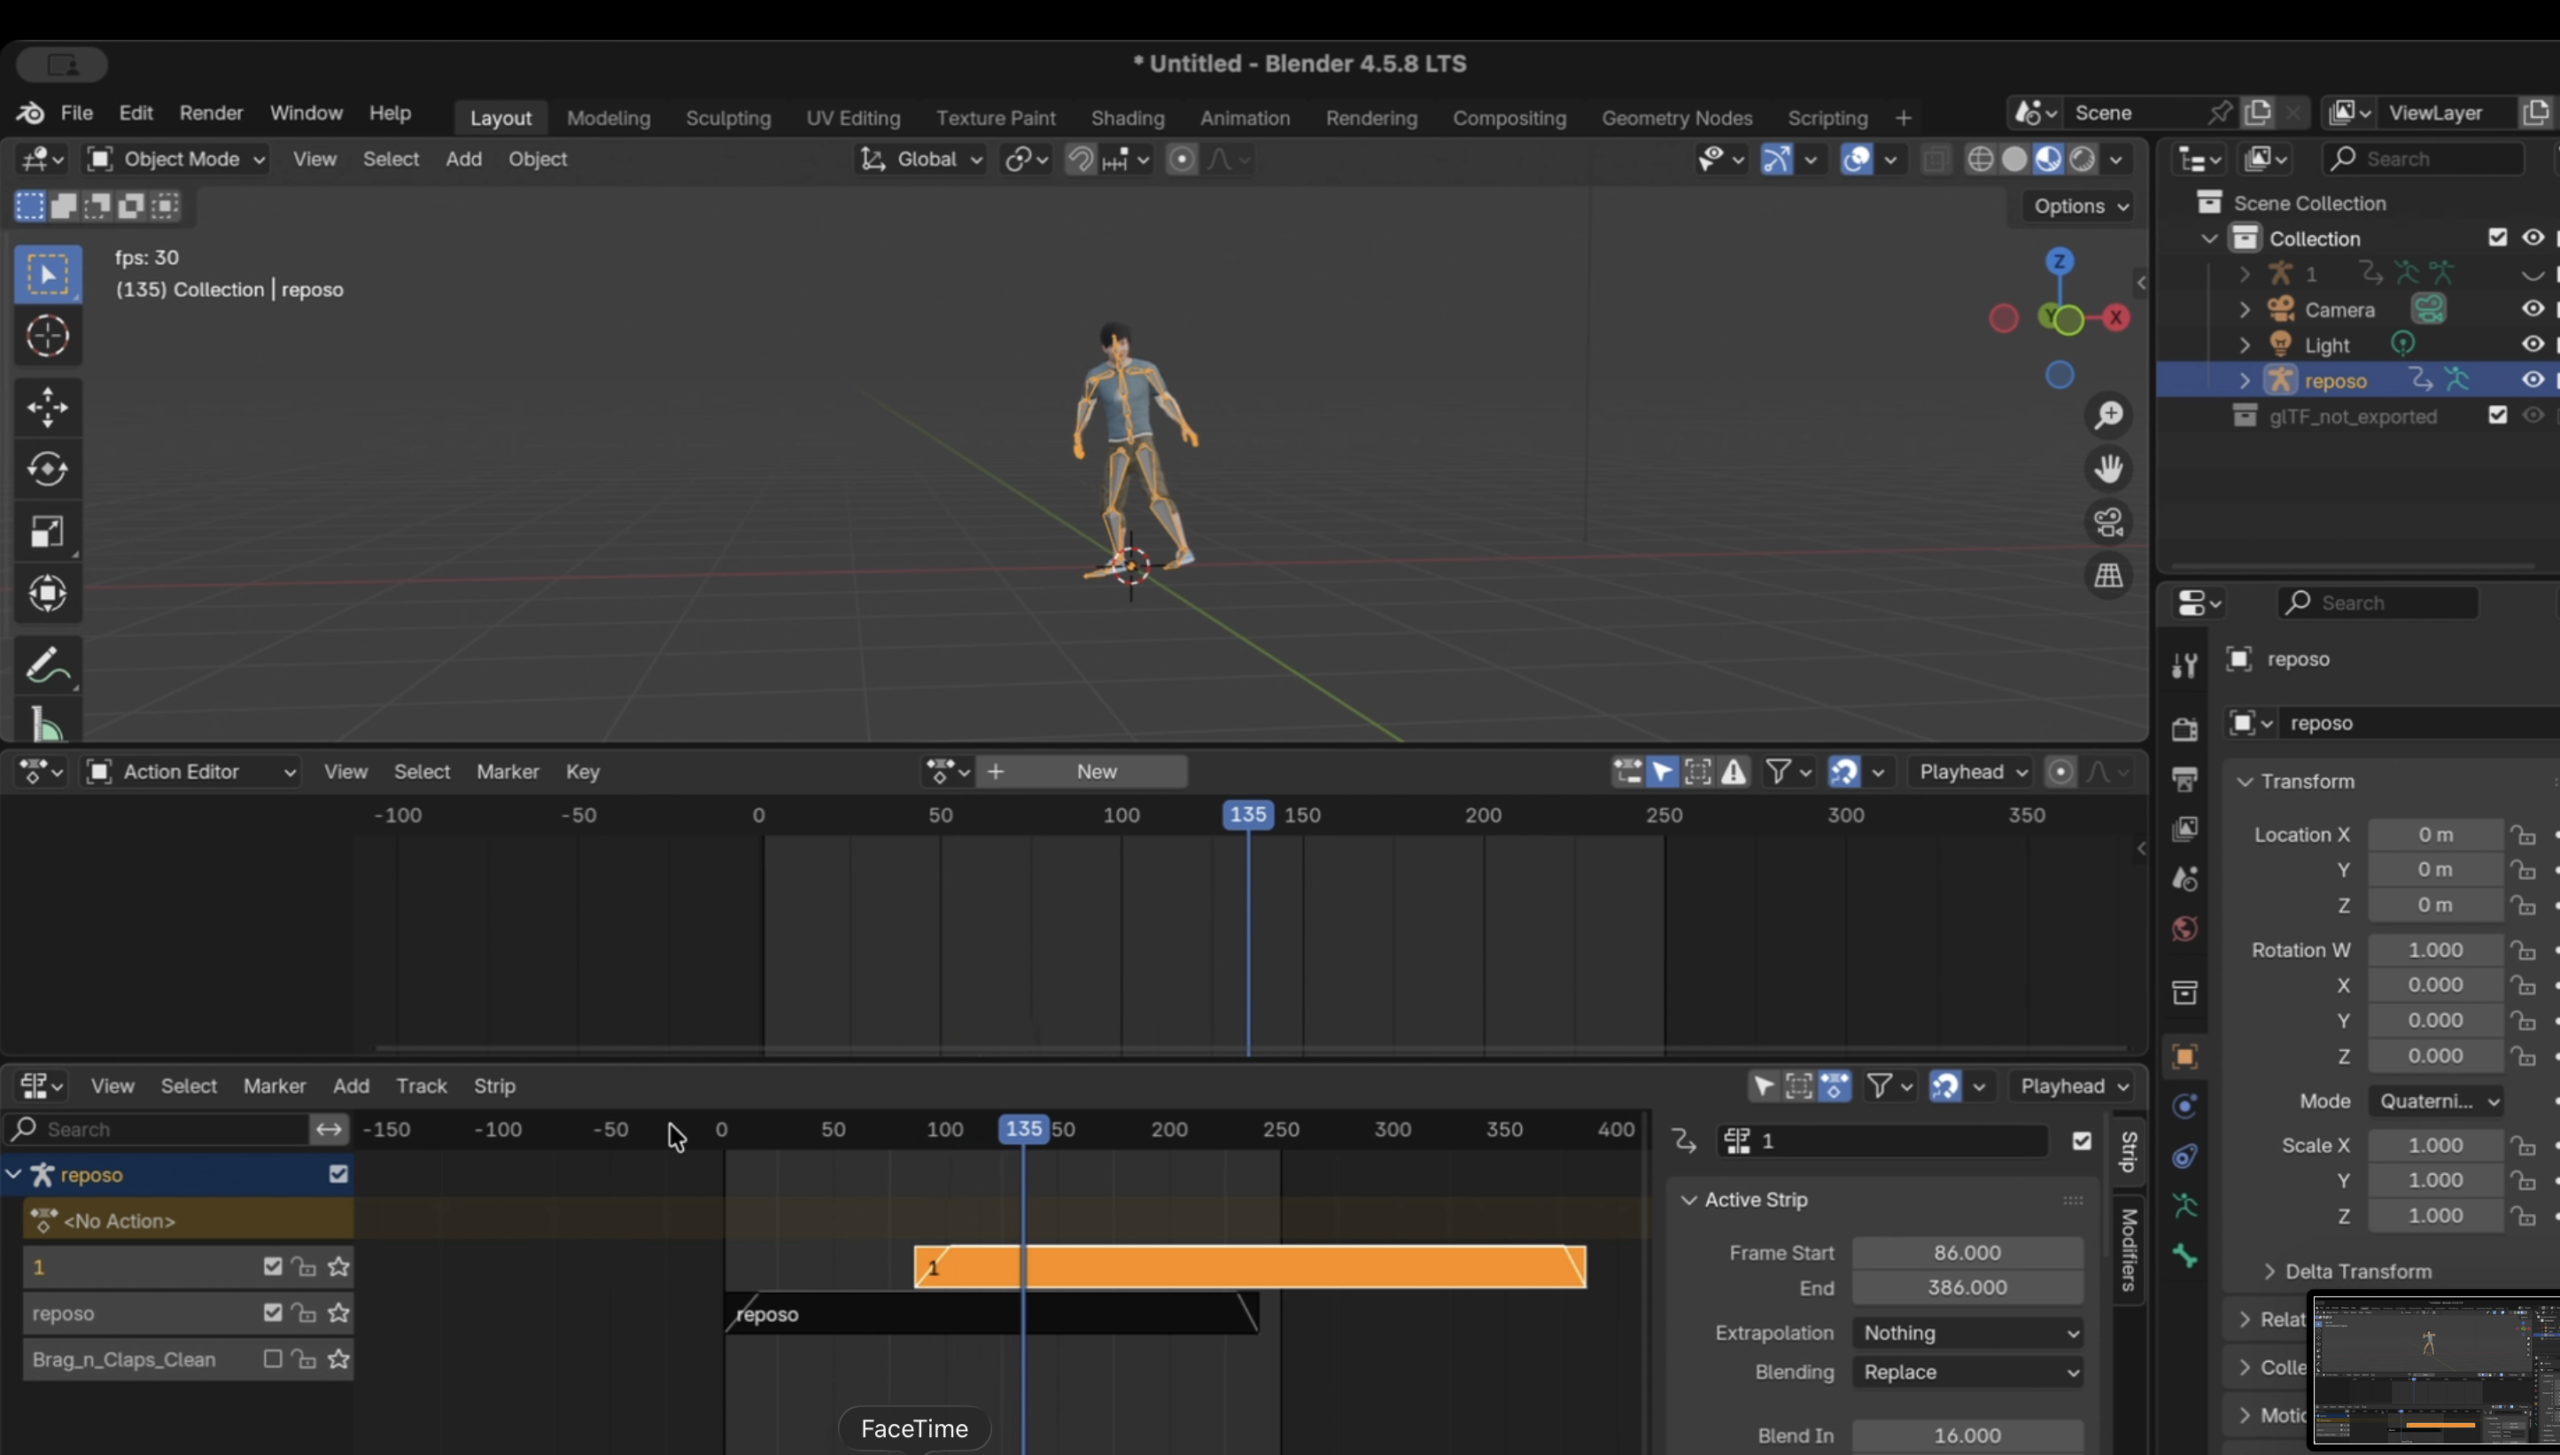Open the Extrapolation dropdown set to Nothing
Screen dimensions: 2560x1455
click(1968, 1333)
